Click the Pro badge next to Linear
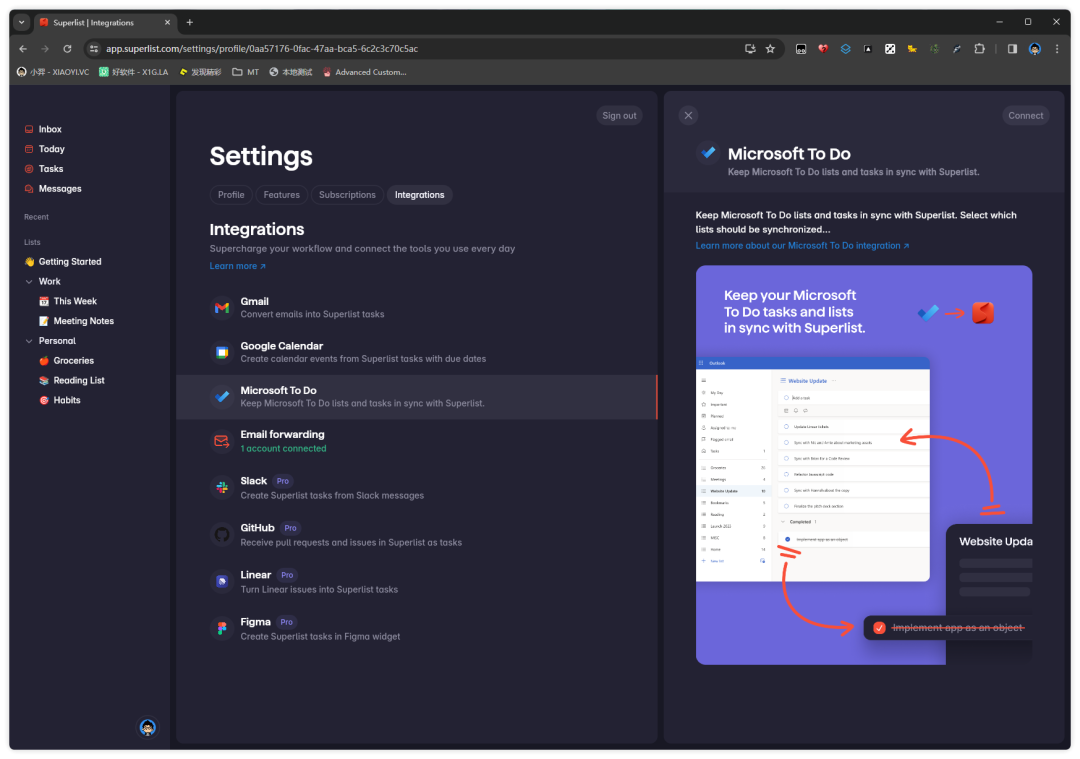This screenshot has width=1080, height=759. tap(287, 575)
